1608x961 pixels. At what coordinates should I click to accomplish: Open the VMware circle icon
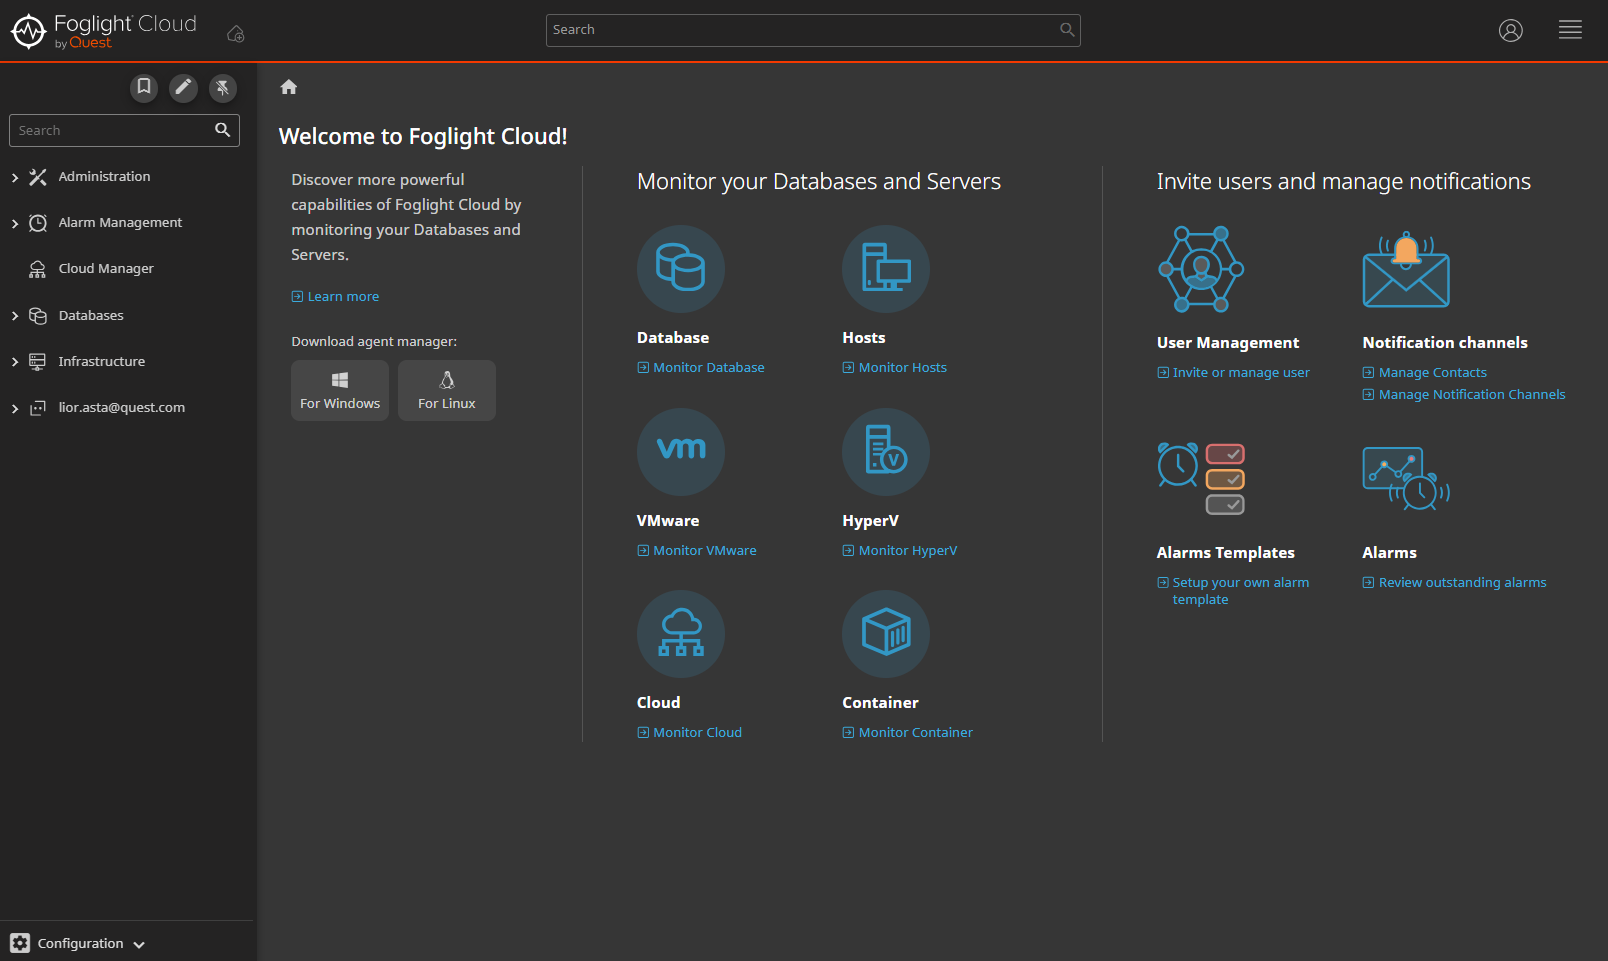pyautogui.click(x=680, y=451)
